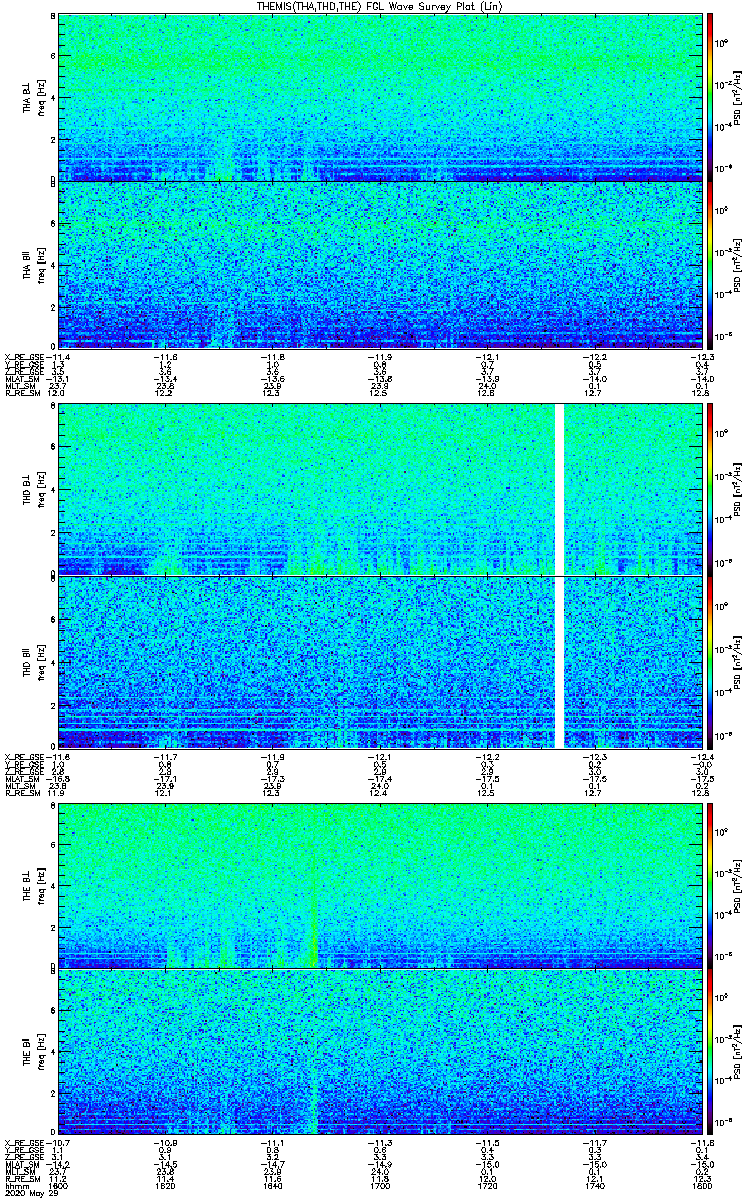The height and width of the screenshot is (1200, 750).
Task: Click the first X_RE_GSE value -11.4 under THA panels
Action: point(58,357)
